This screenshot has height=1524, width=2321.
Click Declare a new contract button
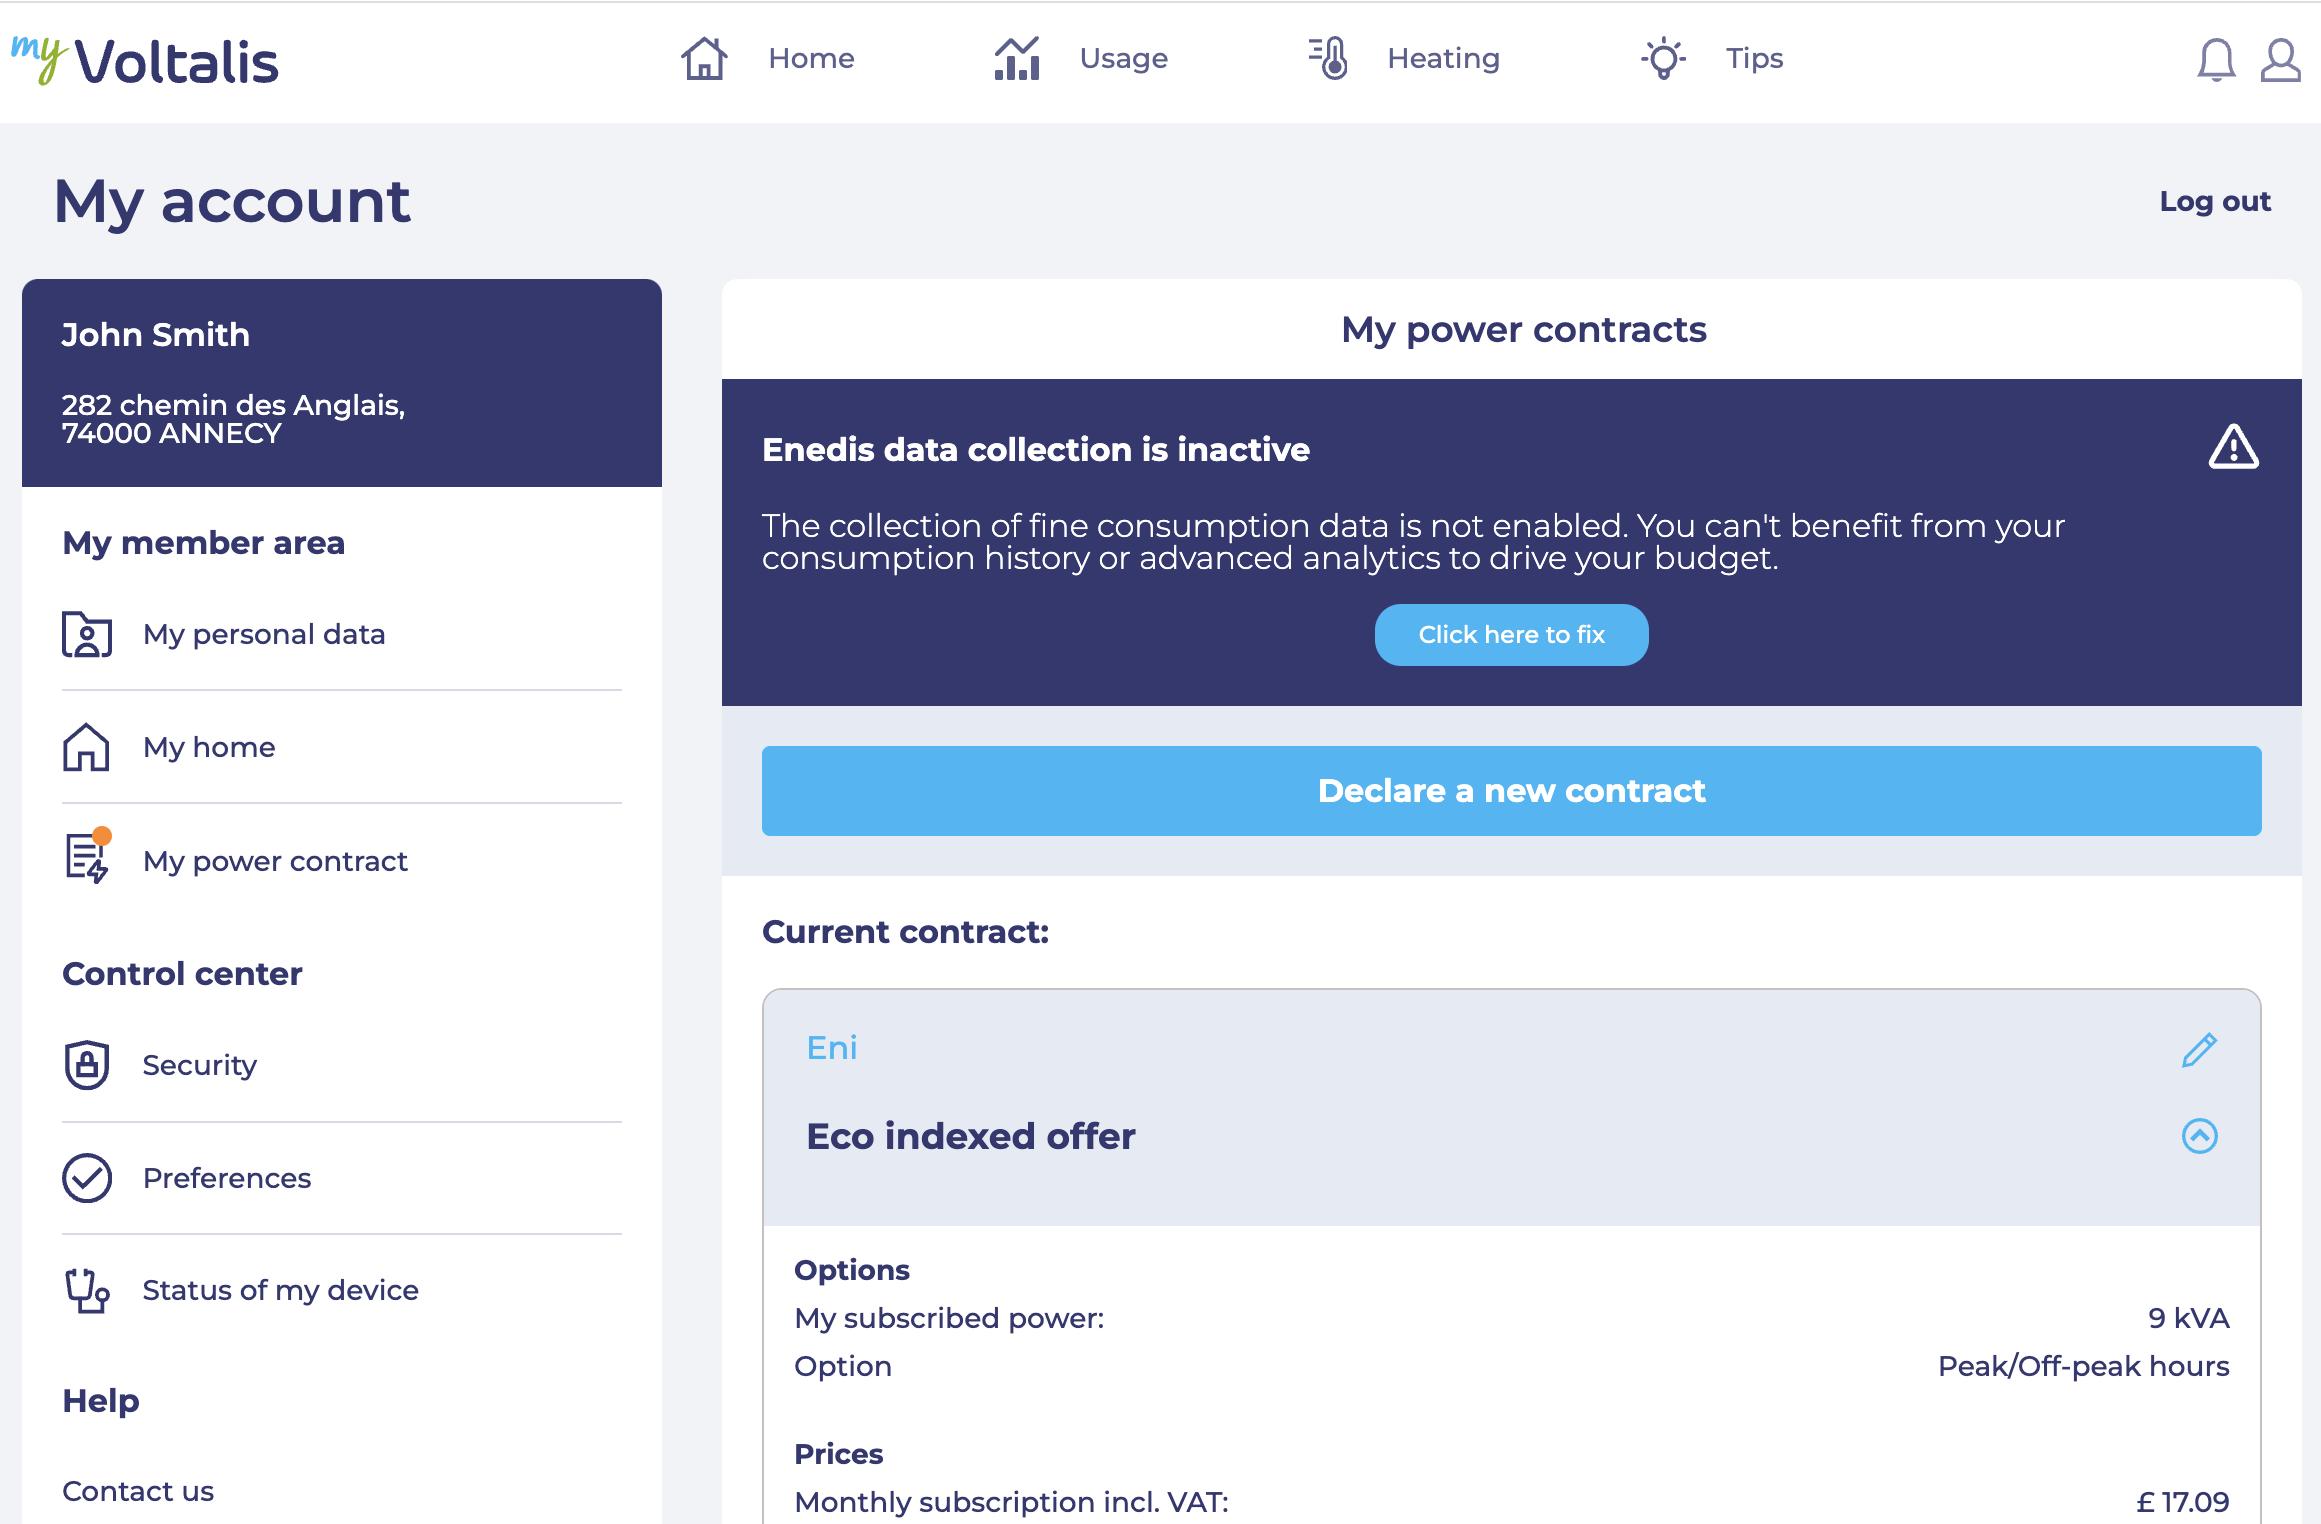[1511, 791]
